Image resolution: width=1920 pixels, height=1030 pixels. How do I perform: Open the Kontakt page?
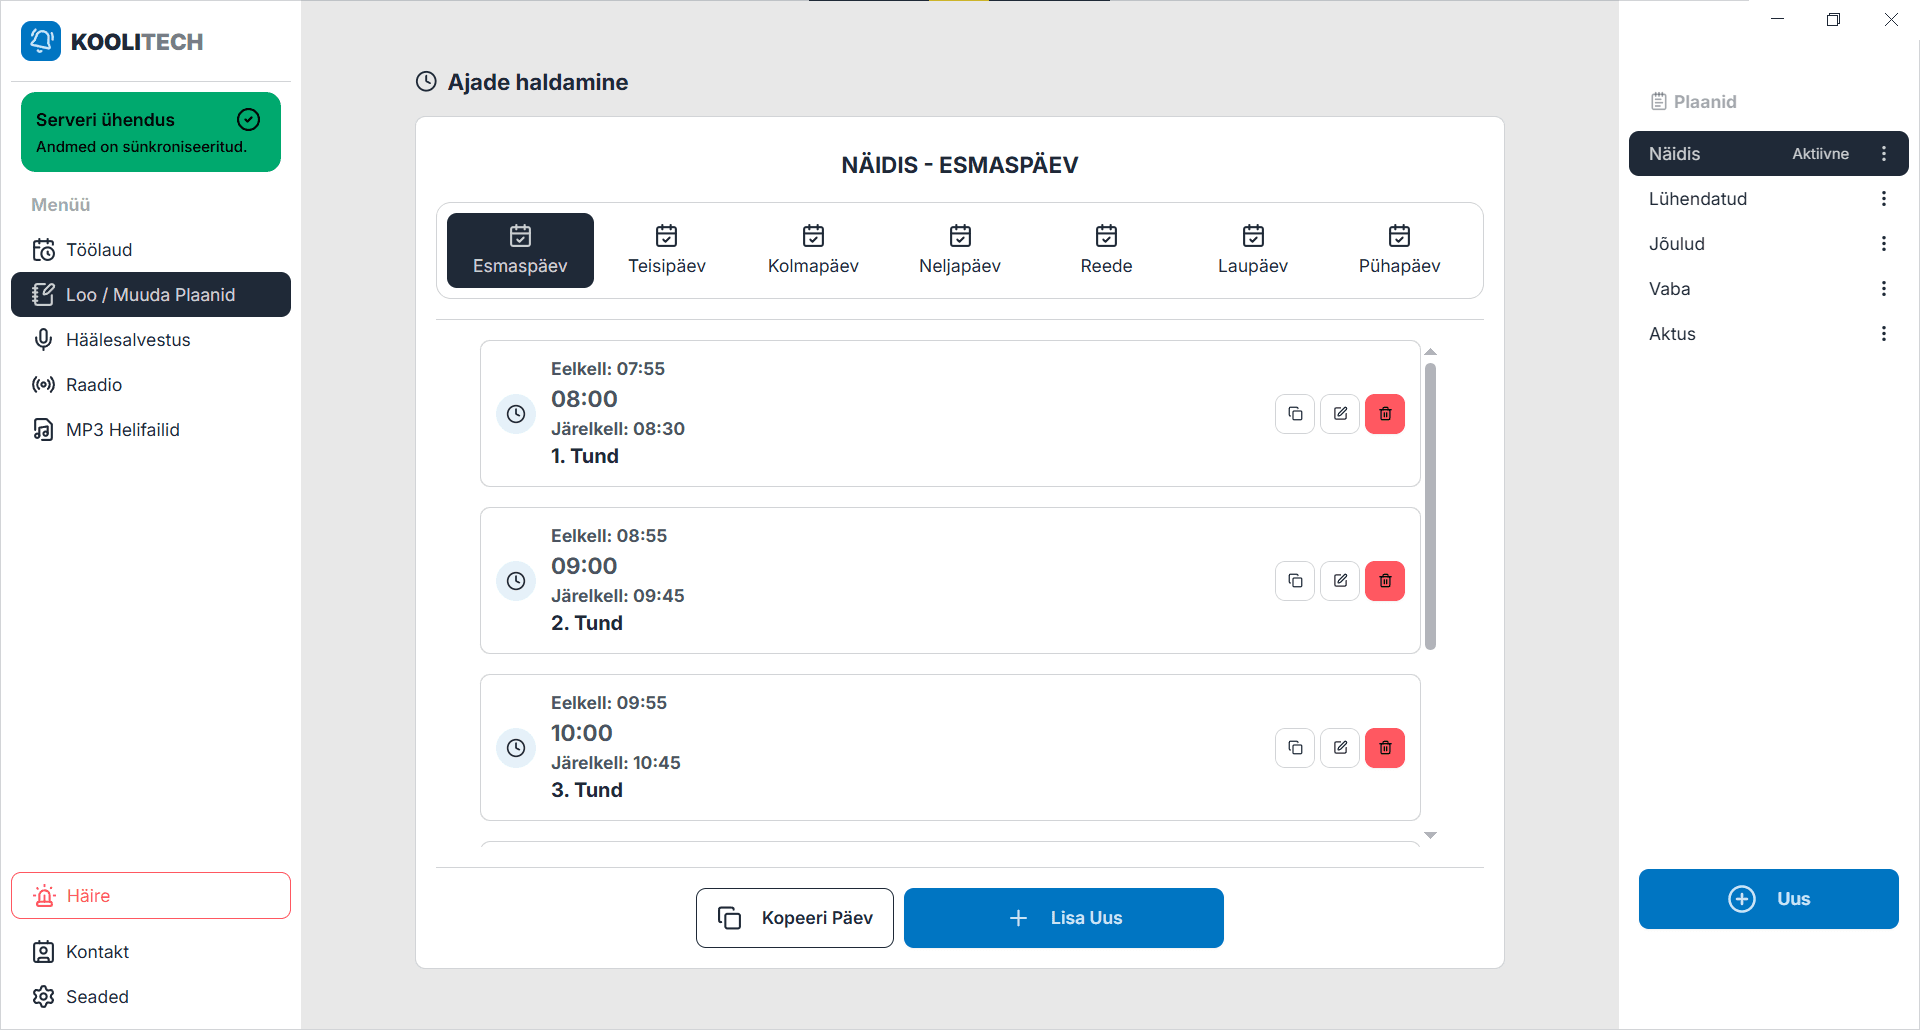151,952
